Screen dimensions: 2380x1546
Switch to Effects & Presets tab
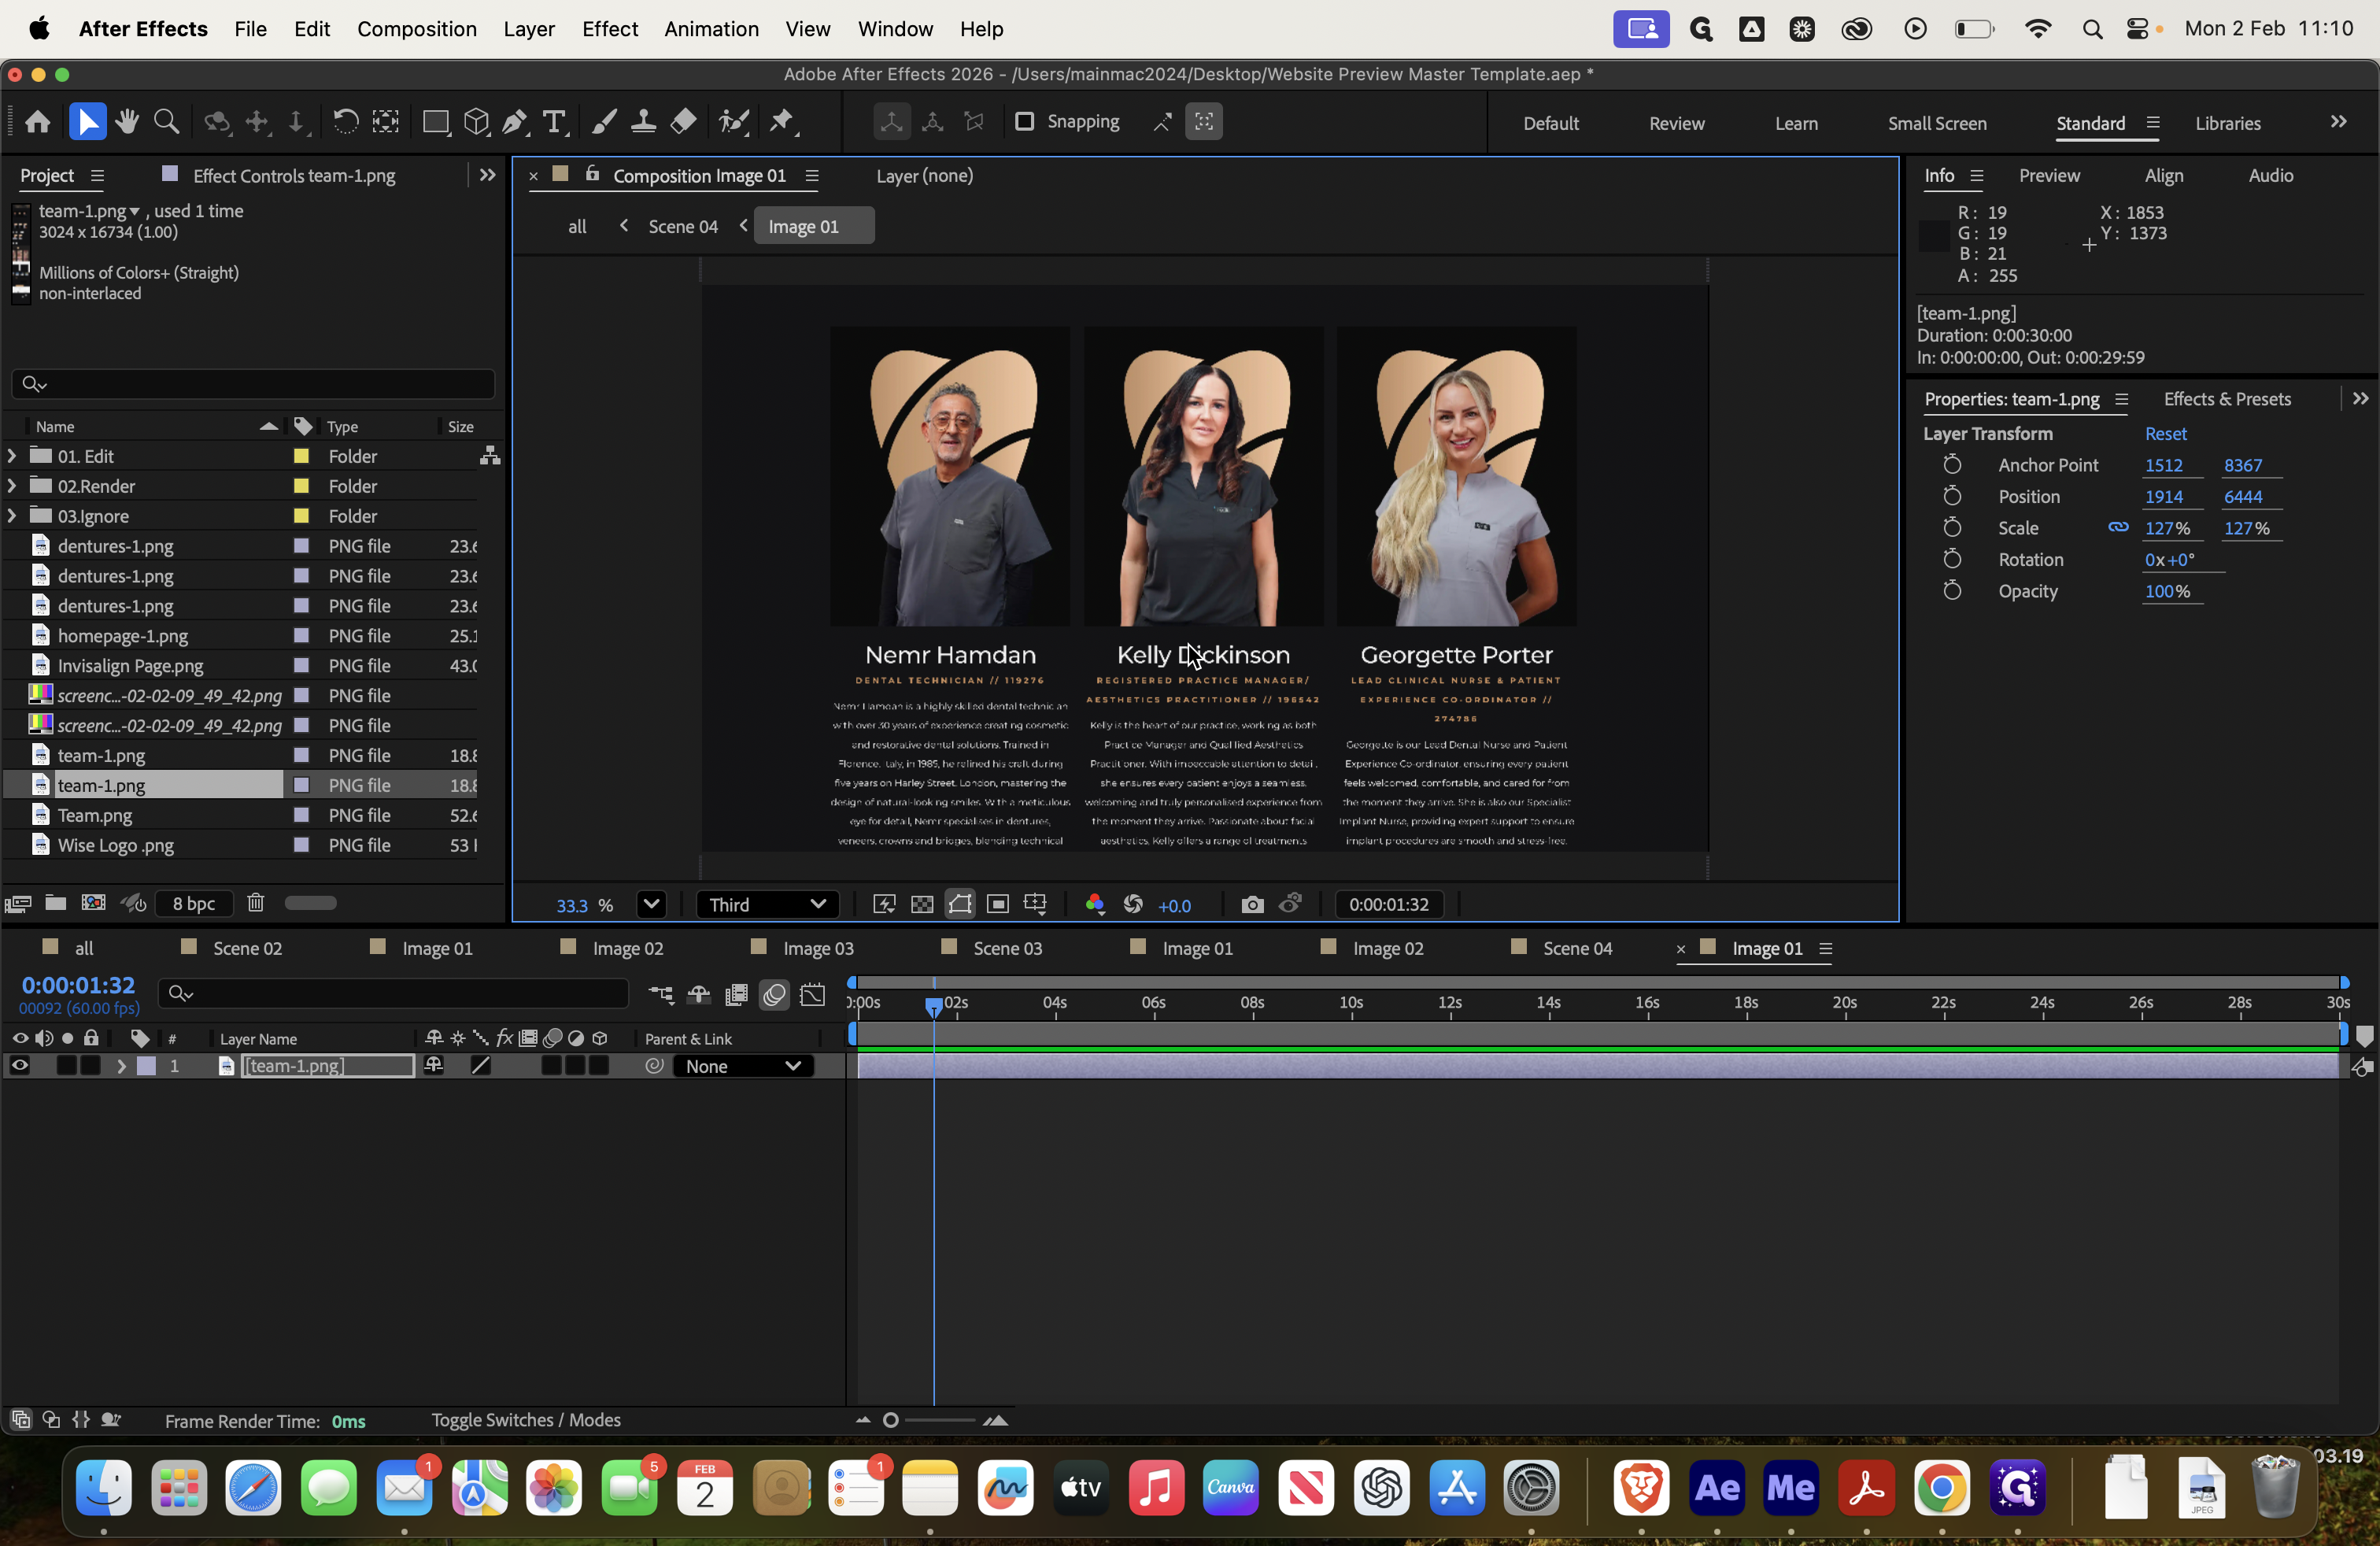tap(2227, 399)
